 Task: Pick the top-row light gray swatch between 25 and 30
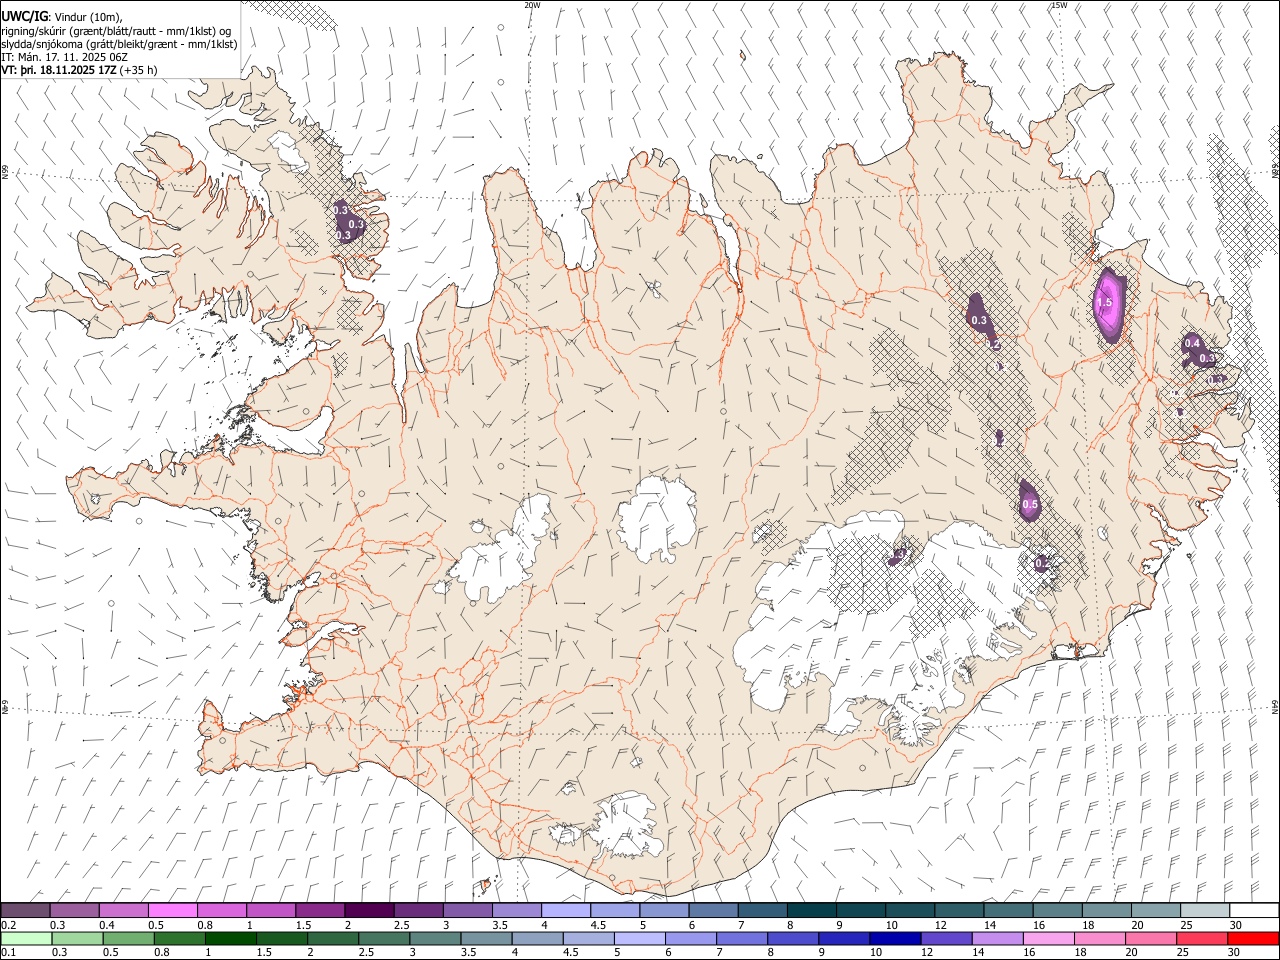[x=1206, y=910]
